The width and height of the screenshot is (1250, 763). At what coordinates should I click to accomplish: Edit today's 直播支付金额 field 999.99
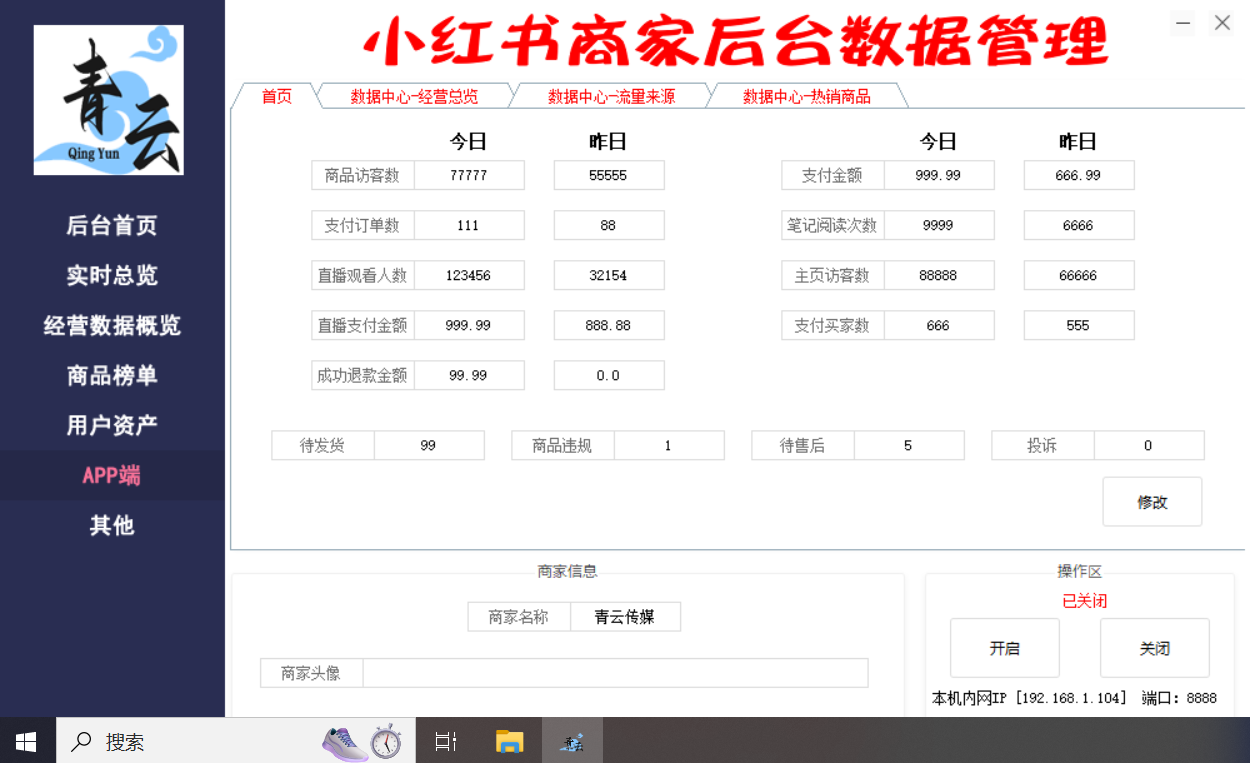pos(469,325)
